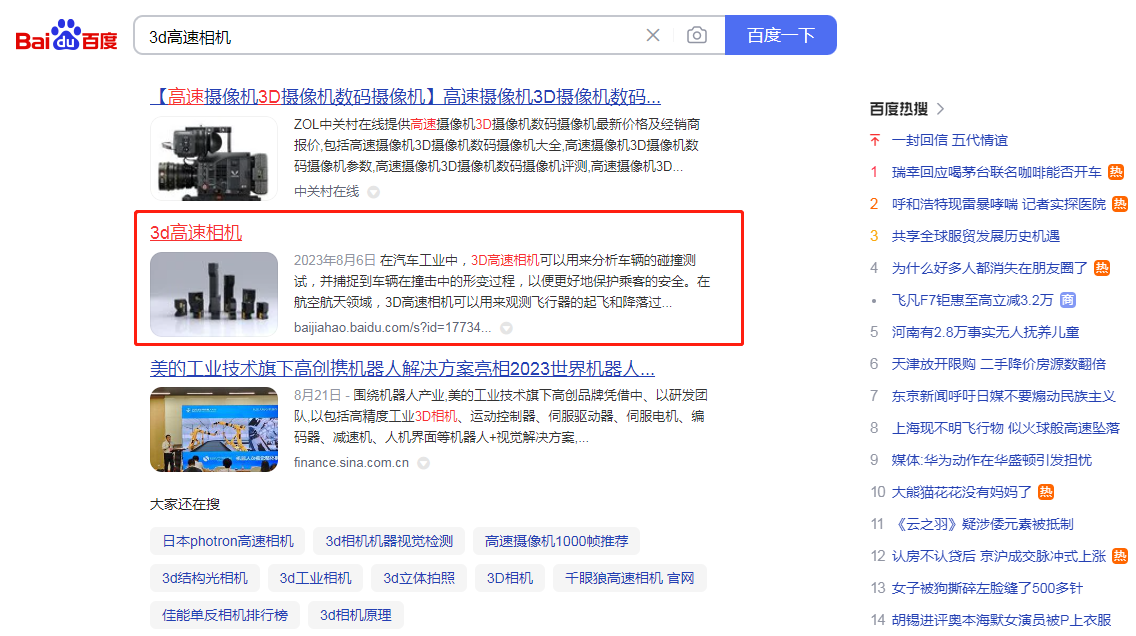Click the Baidu logo
The height and width of the screenshot is (636, 1136).
(x=66, y=35)
